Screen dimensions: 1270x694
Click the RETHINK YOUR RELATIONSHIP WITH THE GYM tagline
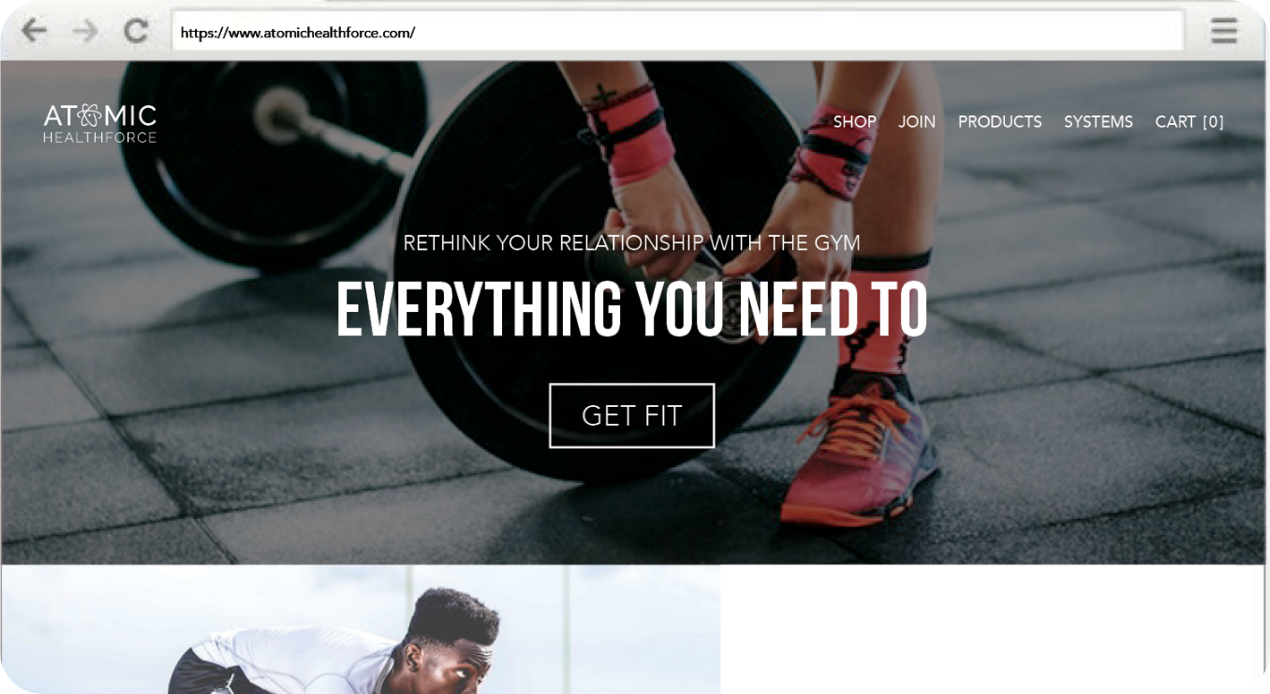632,243
